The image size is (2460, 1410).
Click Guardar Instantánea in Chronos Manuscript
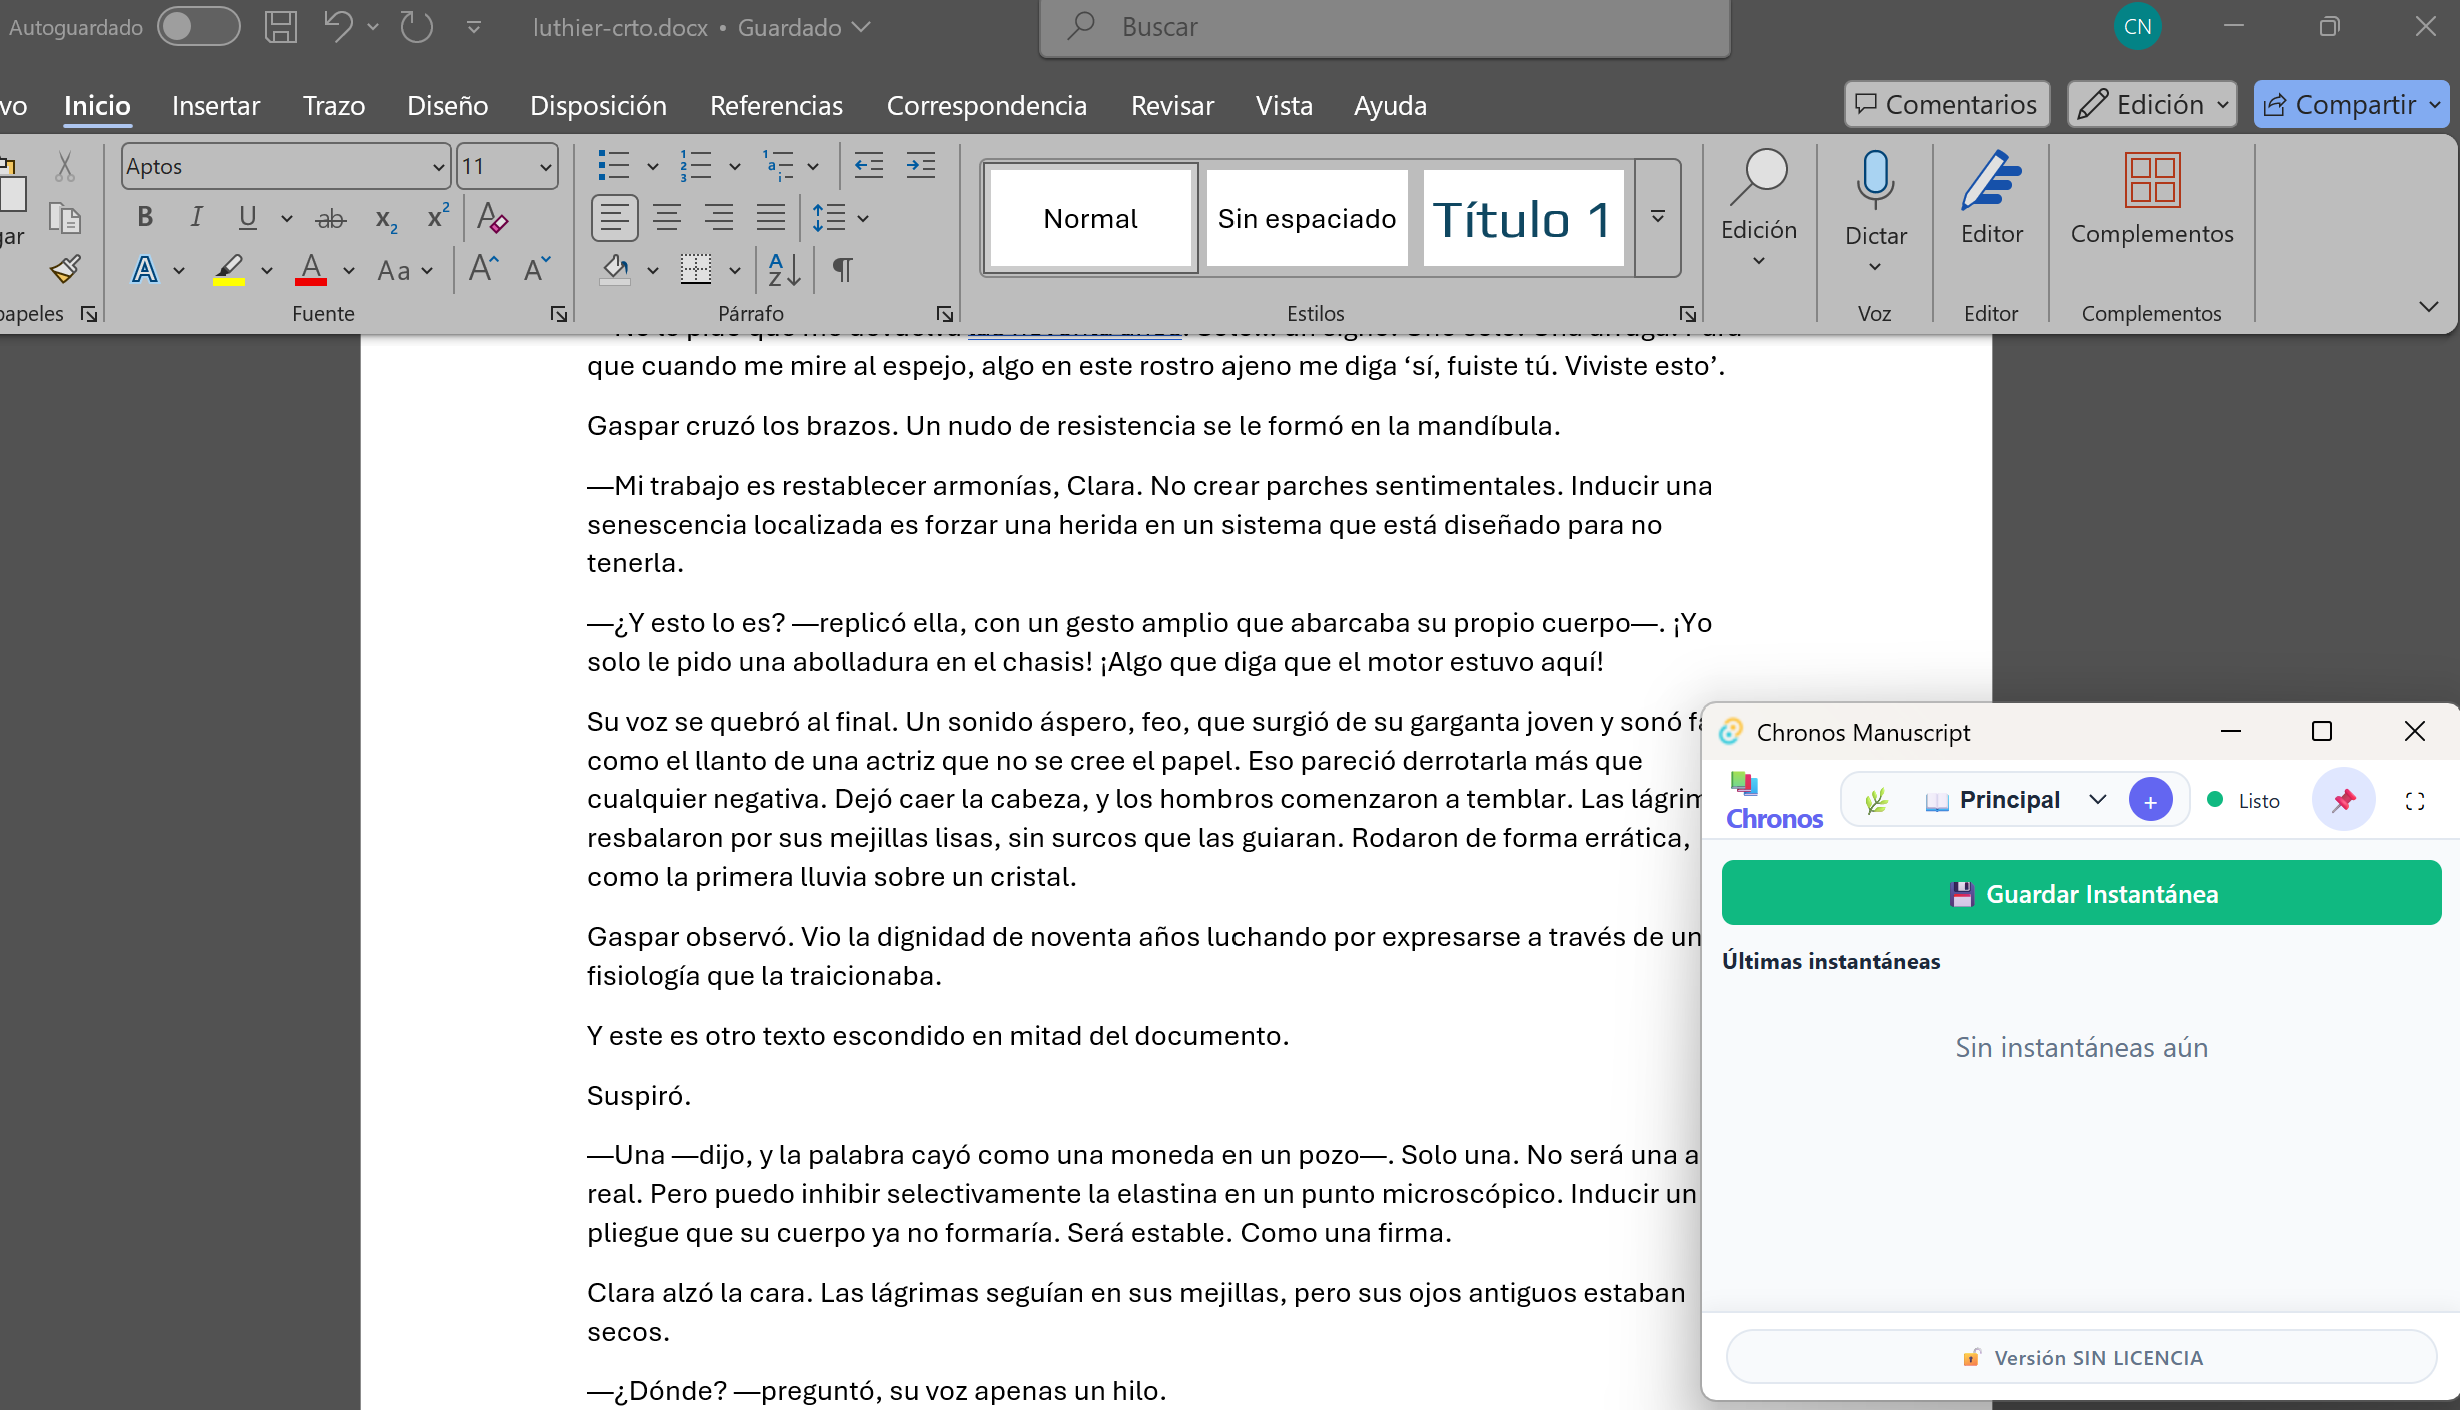pos(2081,893)
